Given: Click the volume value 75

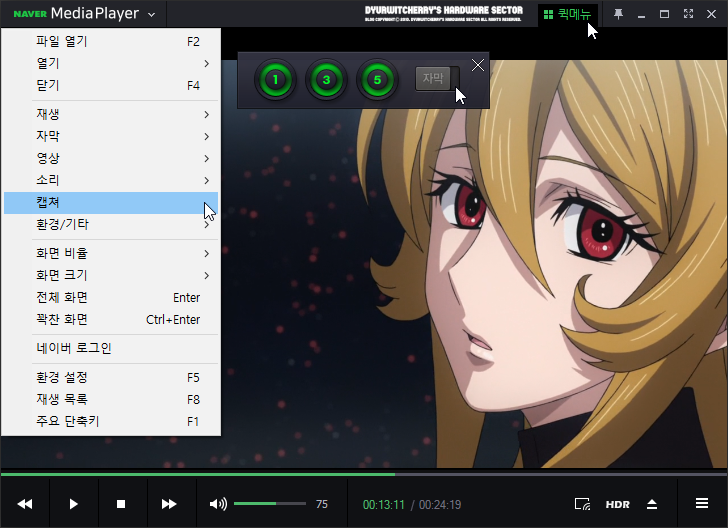Looking at the screenshot, I should (x=322, y=504).
